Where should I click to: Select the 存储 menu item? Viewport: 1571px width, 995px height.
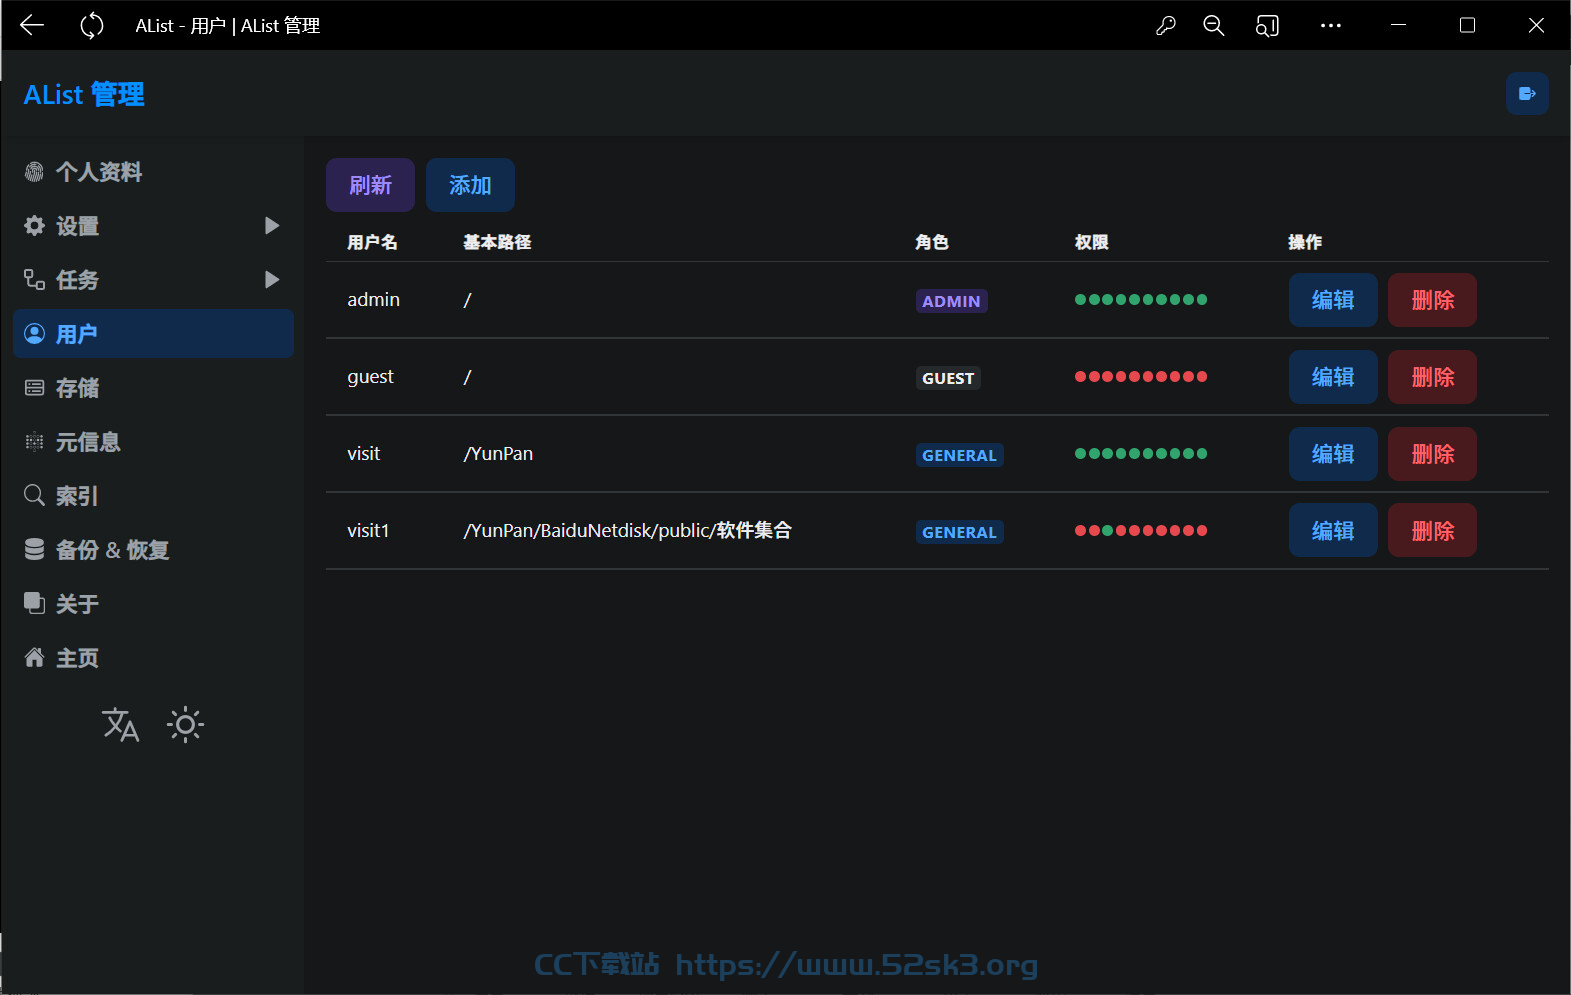point(153,388)
